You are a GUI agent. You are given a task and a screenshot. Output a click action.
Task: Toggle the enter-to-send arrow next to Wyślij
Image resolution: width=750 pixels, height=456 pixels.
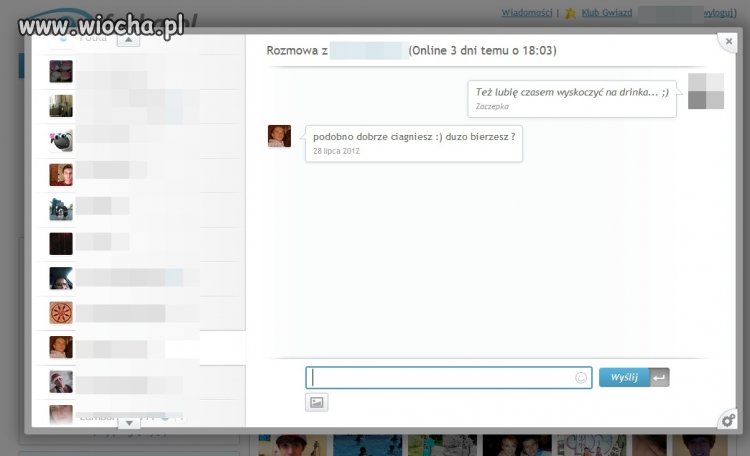pos(659,378)
